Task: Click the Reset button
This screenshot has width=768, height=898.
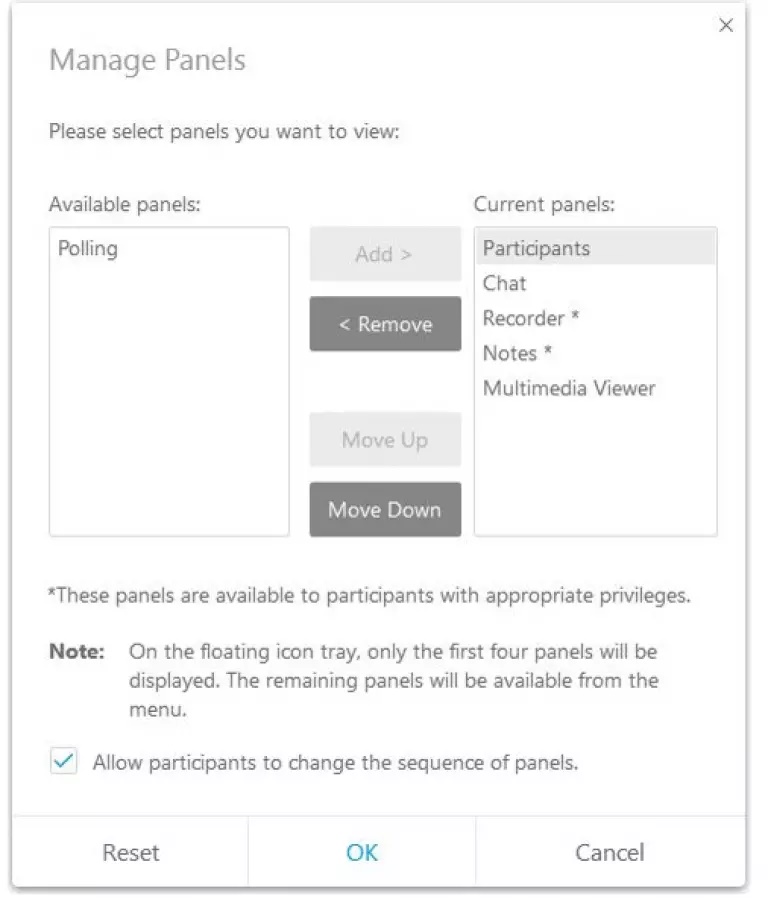Action: tap(130, 852)
